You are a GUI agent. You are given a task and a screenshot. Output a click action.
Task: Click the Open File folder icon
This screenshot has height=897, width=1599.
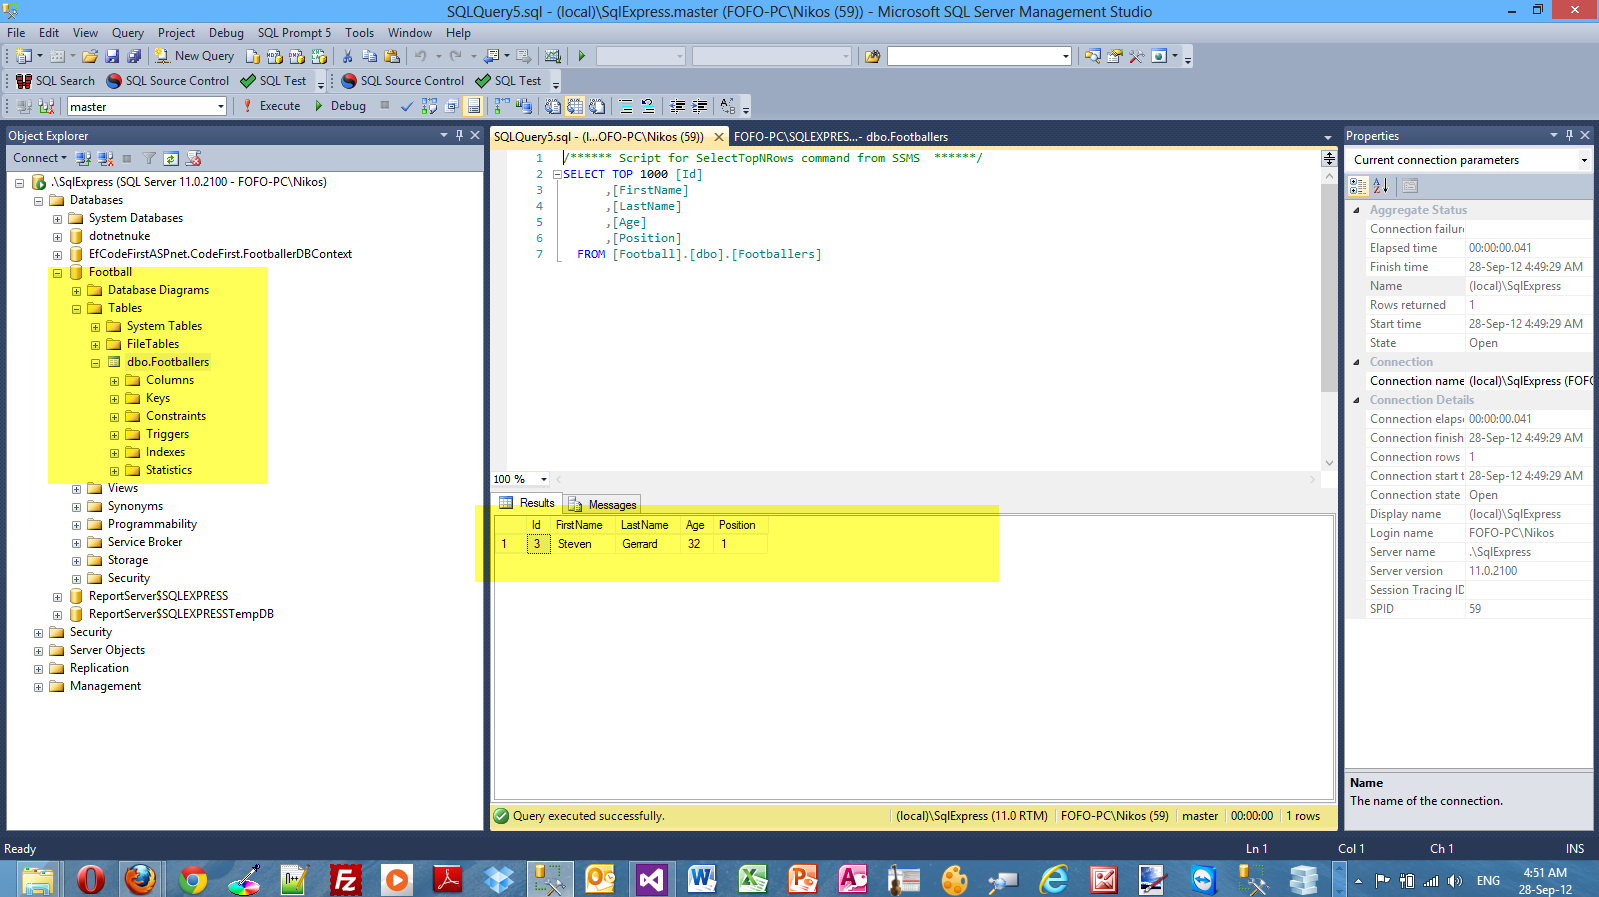(x=90, y=56)
